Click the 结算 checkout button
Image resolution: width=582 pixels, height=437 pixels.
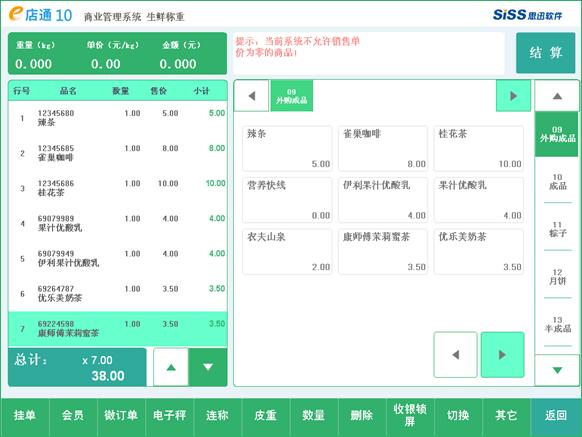tap(546, 53)
